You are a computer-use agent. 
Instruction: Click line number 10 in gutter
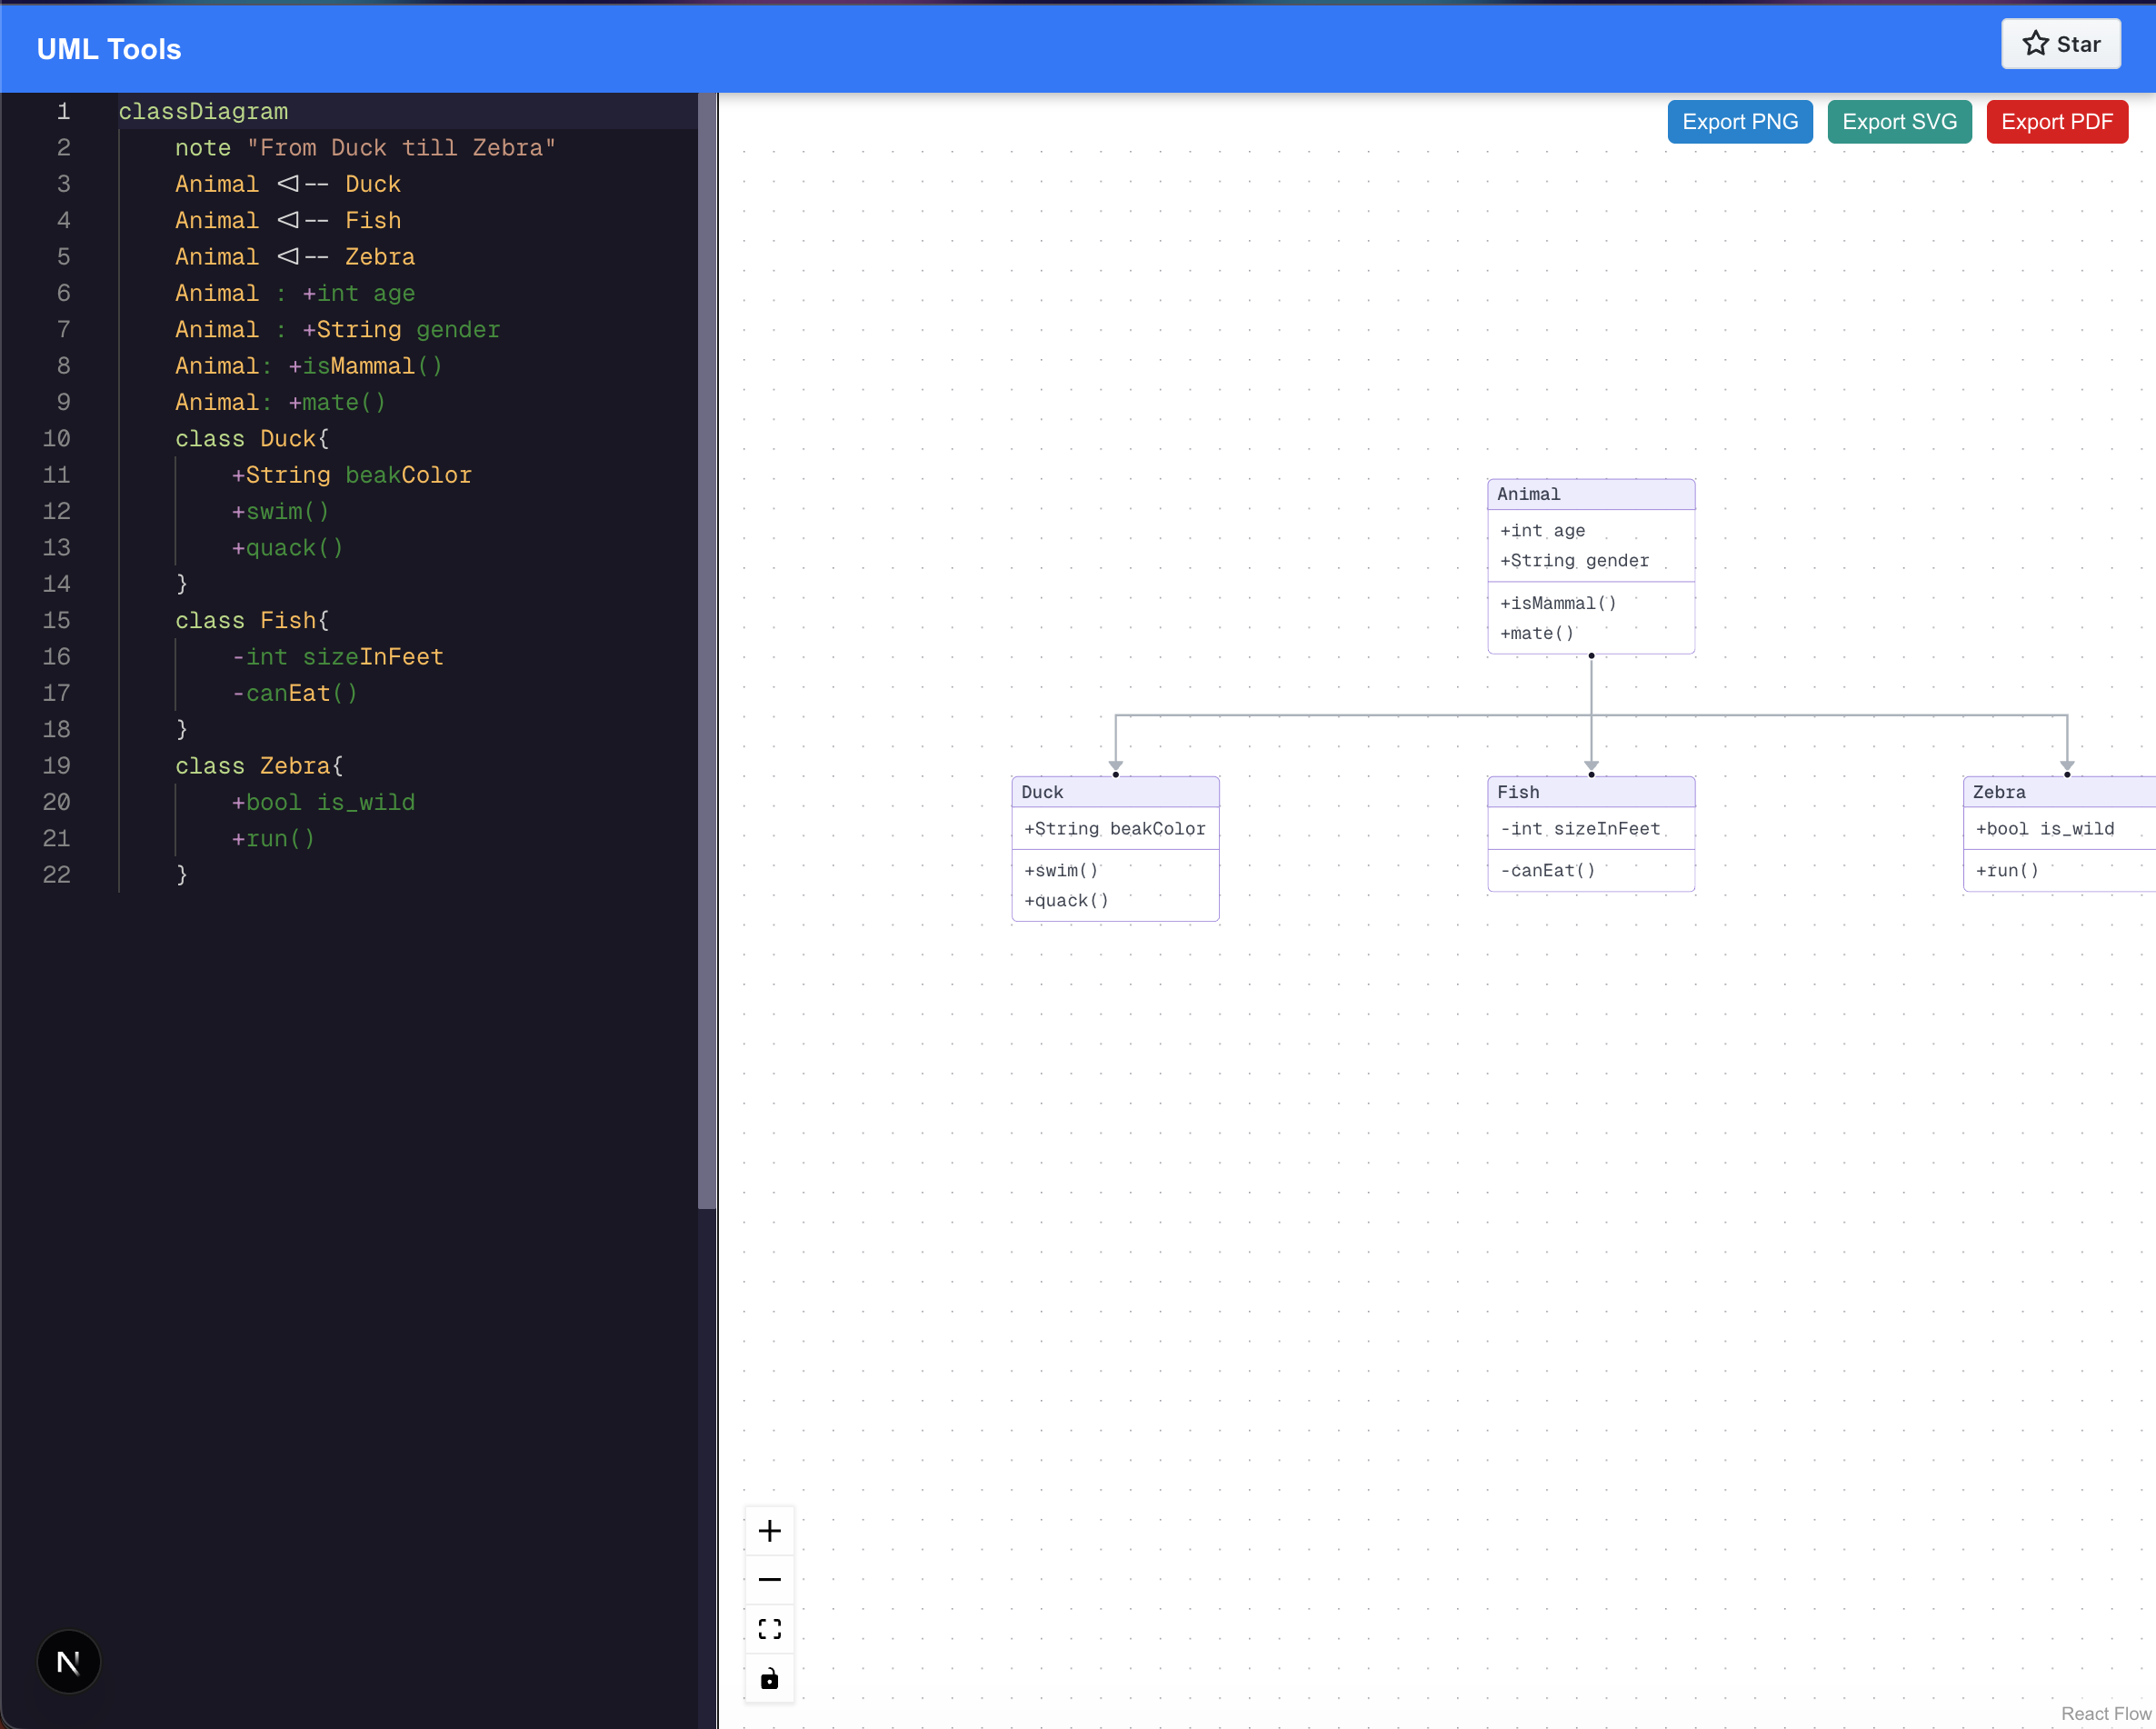pyautogui.click(x=57, y=439)
